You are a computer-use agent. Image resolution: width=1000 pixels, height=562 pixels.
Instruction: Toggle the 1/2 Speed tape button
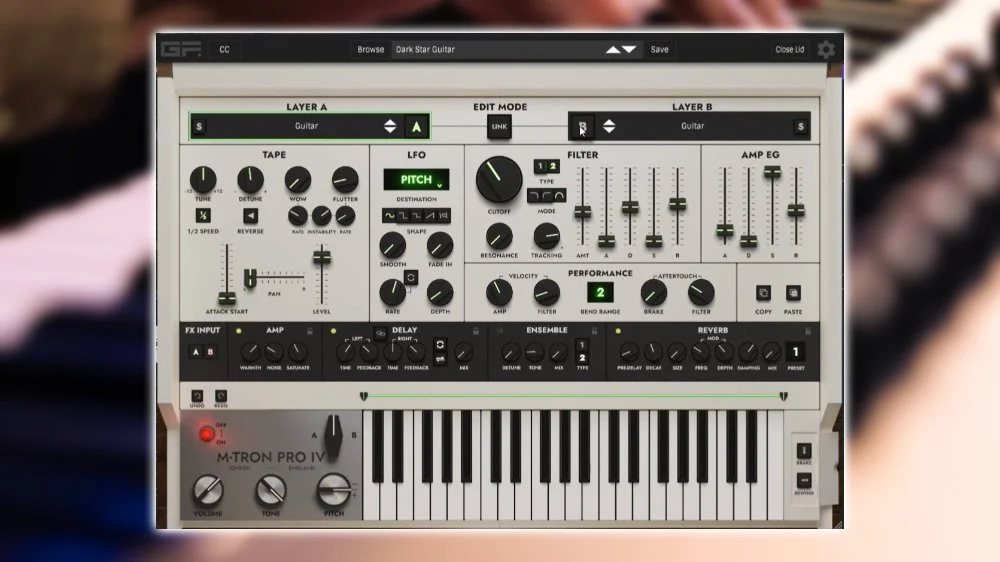pyautogui.click(x=203, y=216)
